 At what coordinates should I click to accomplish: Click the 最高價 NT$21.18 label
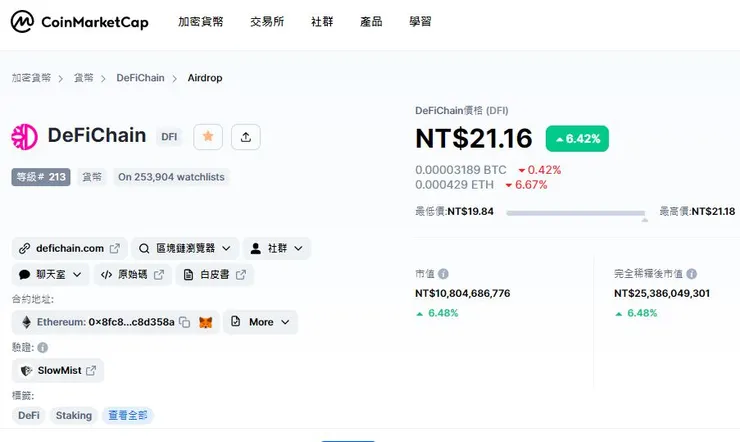[x=697, y=211]
